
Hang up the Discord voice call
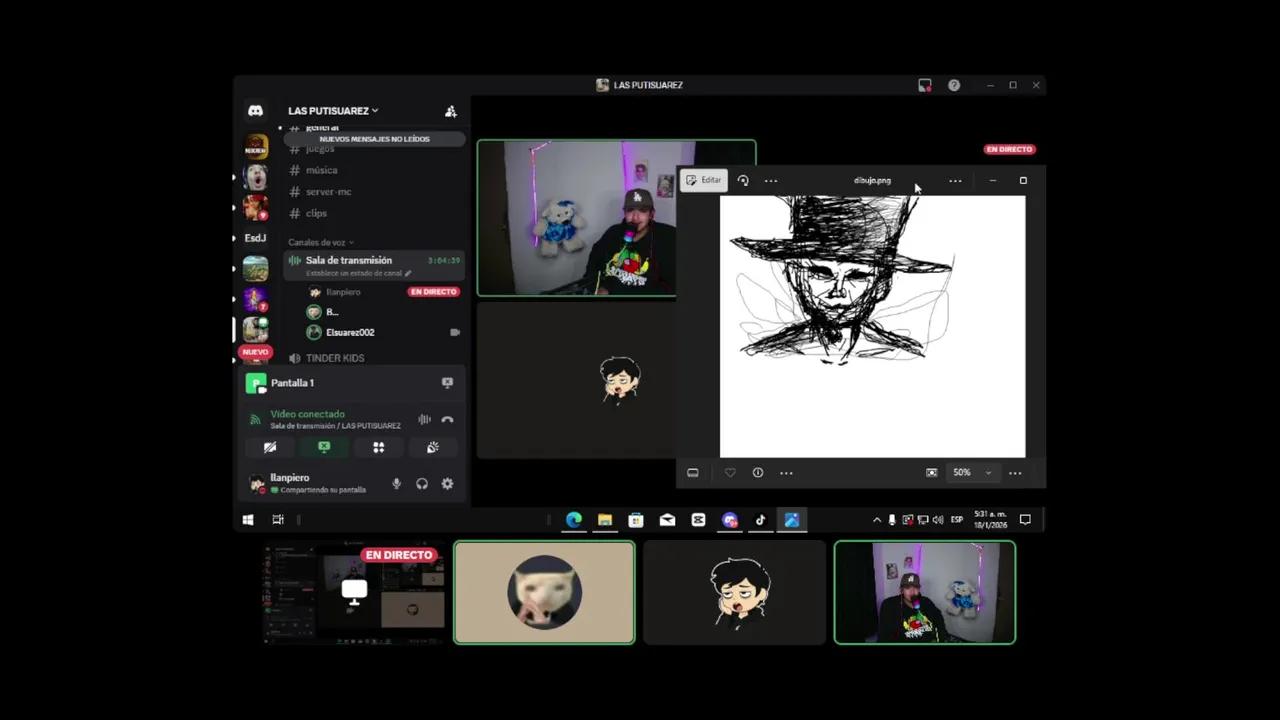click(x=448, y=419)
